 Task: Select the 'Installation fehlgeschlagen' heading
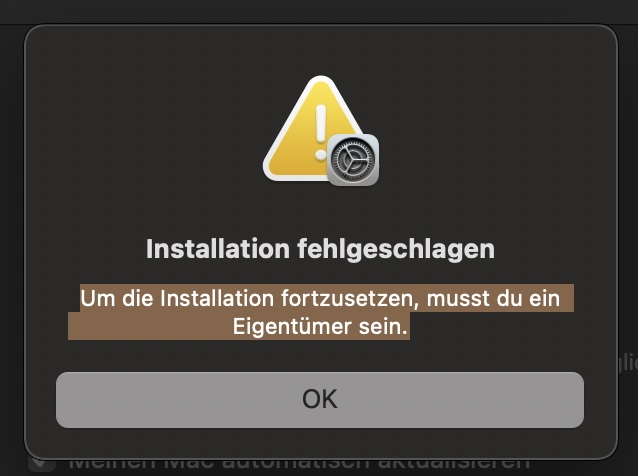320,249
